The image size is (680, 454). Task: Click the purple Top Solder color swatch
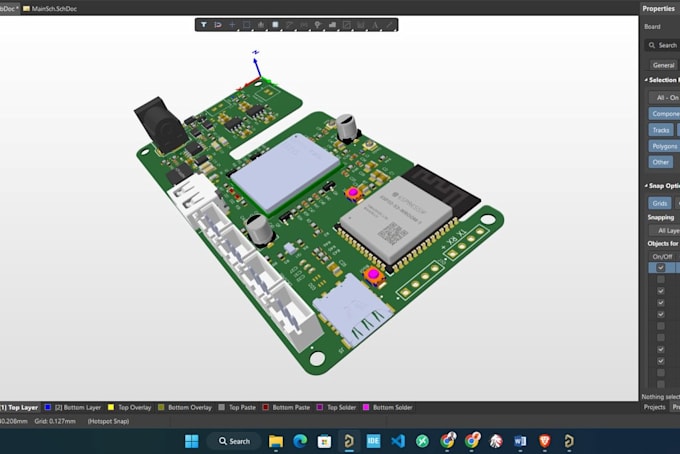point(320,407)
